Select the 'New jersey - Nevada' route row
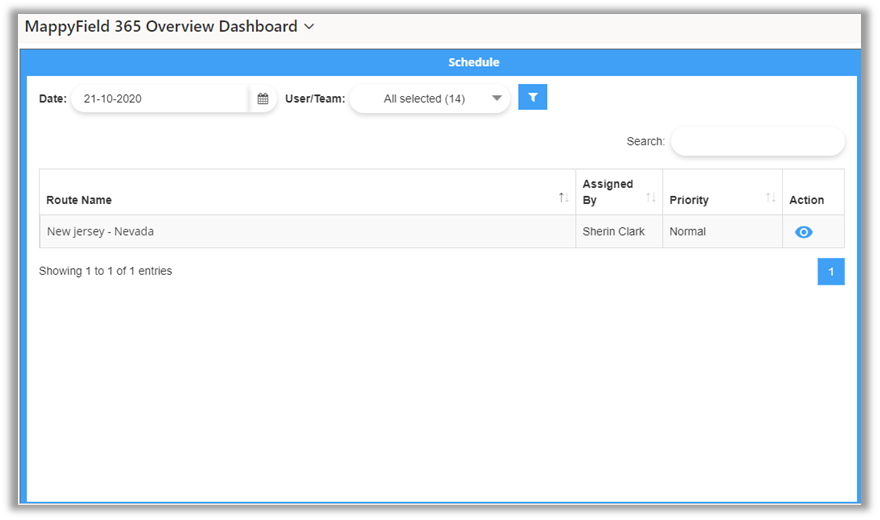 pyautogui.click(x=100, y=232)
